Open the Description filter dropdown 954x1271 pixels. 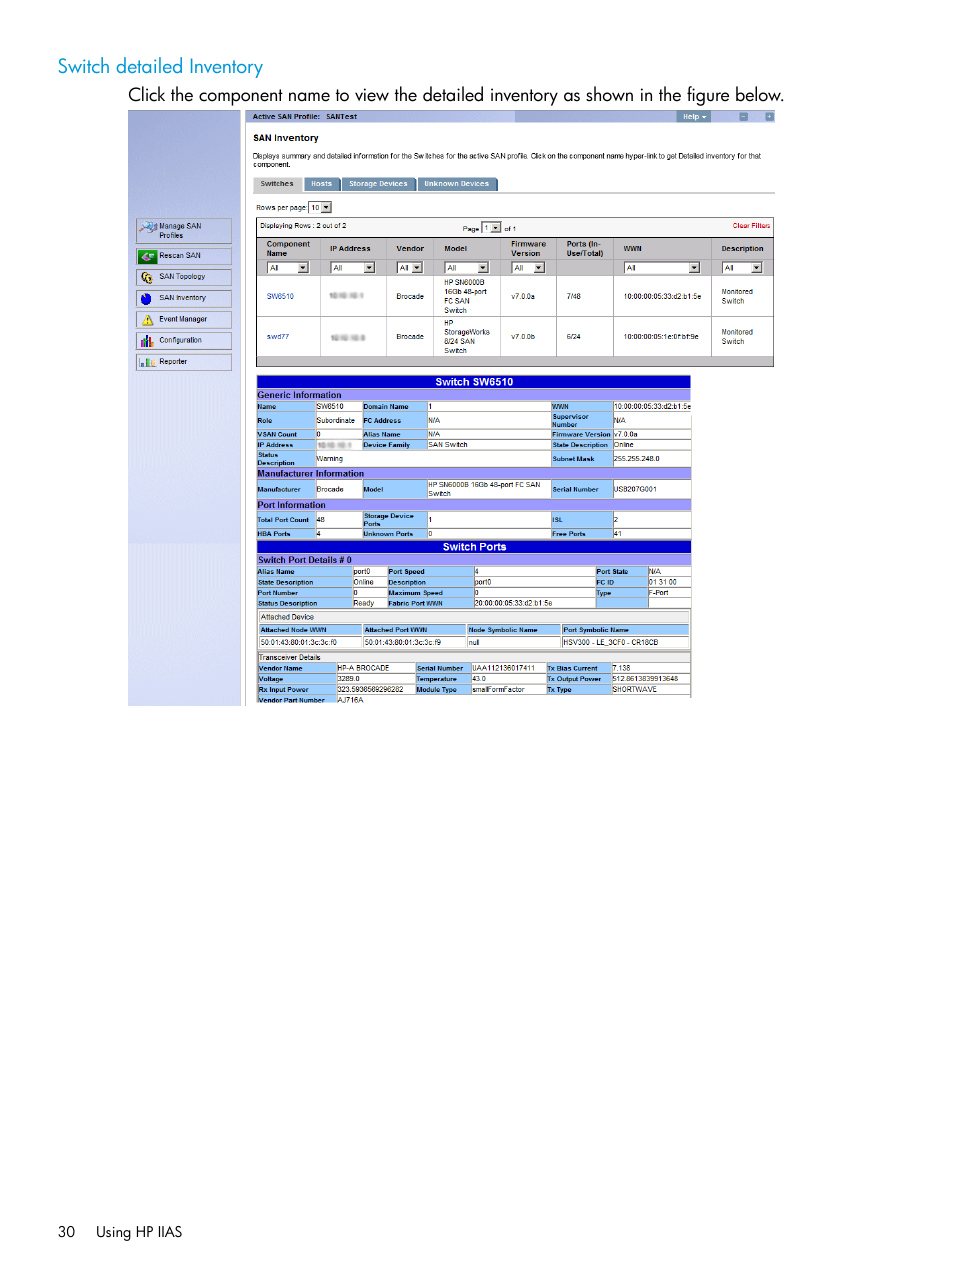coord(742,268)
